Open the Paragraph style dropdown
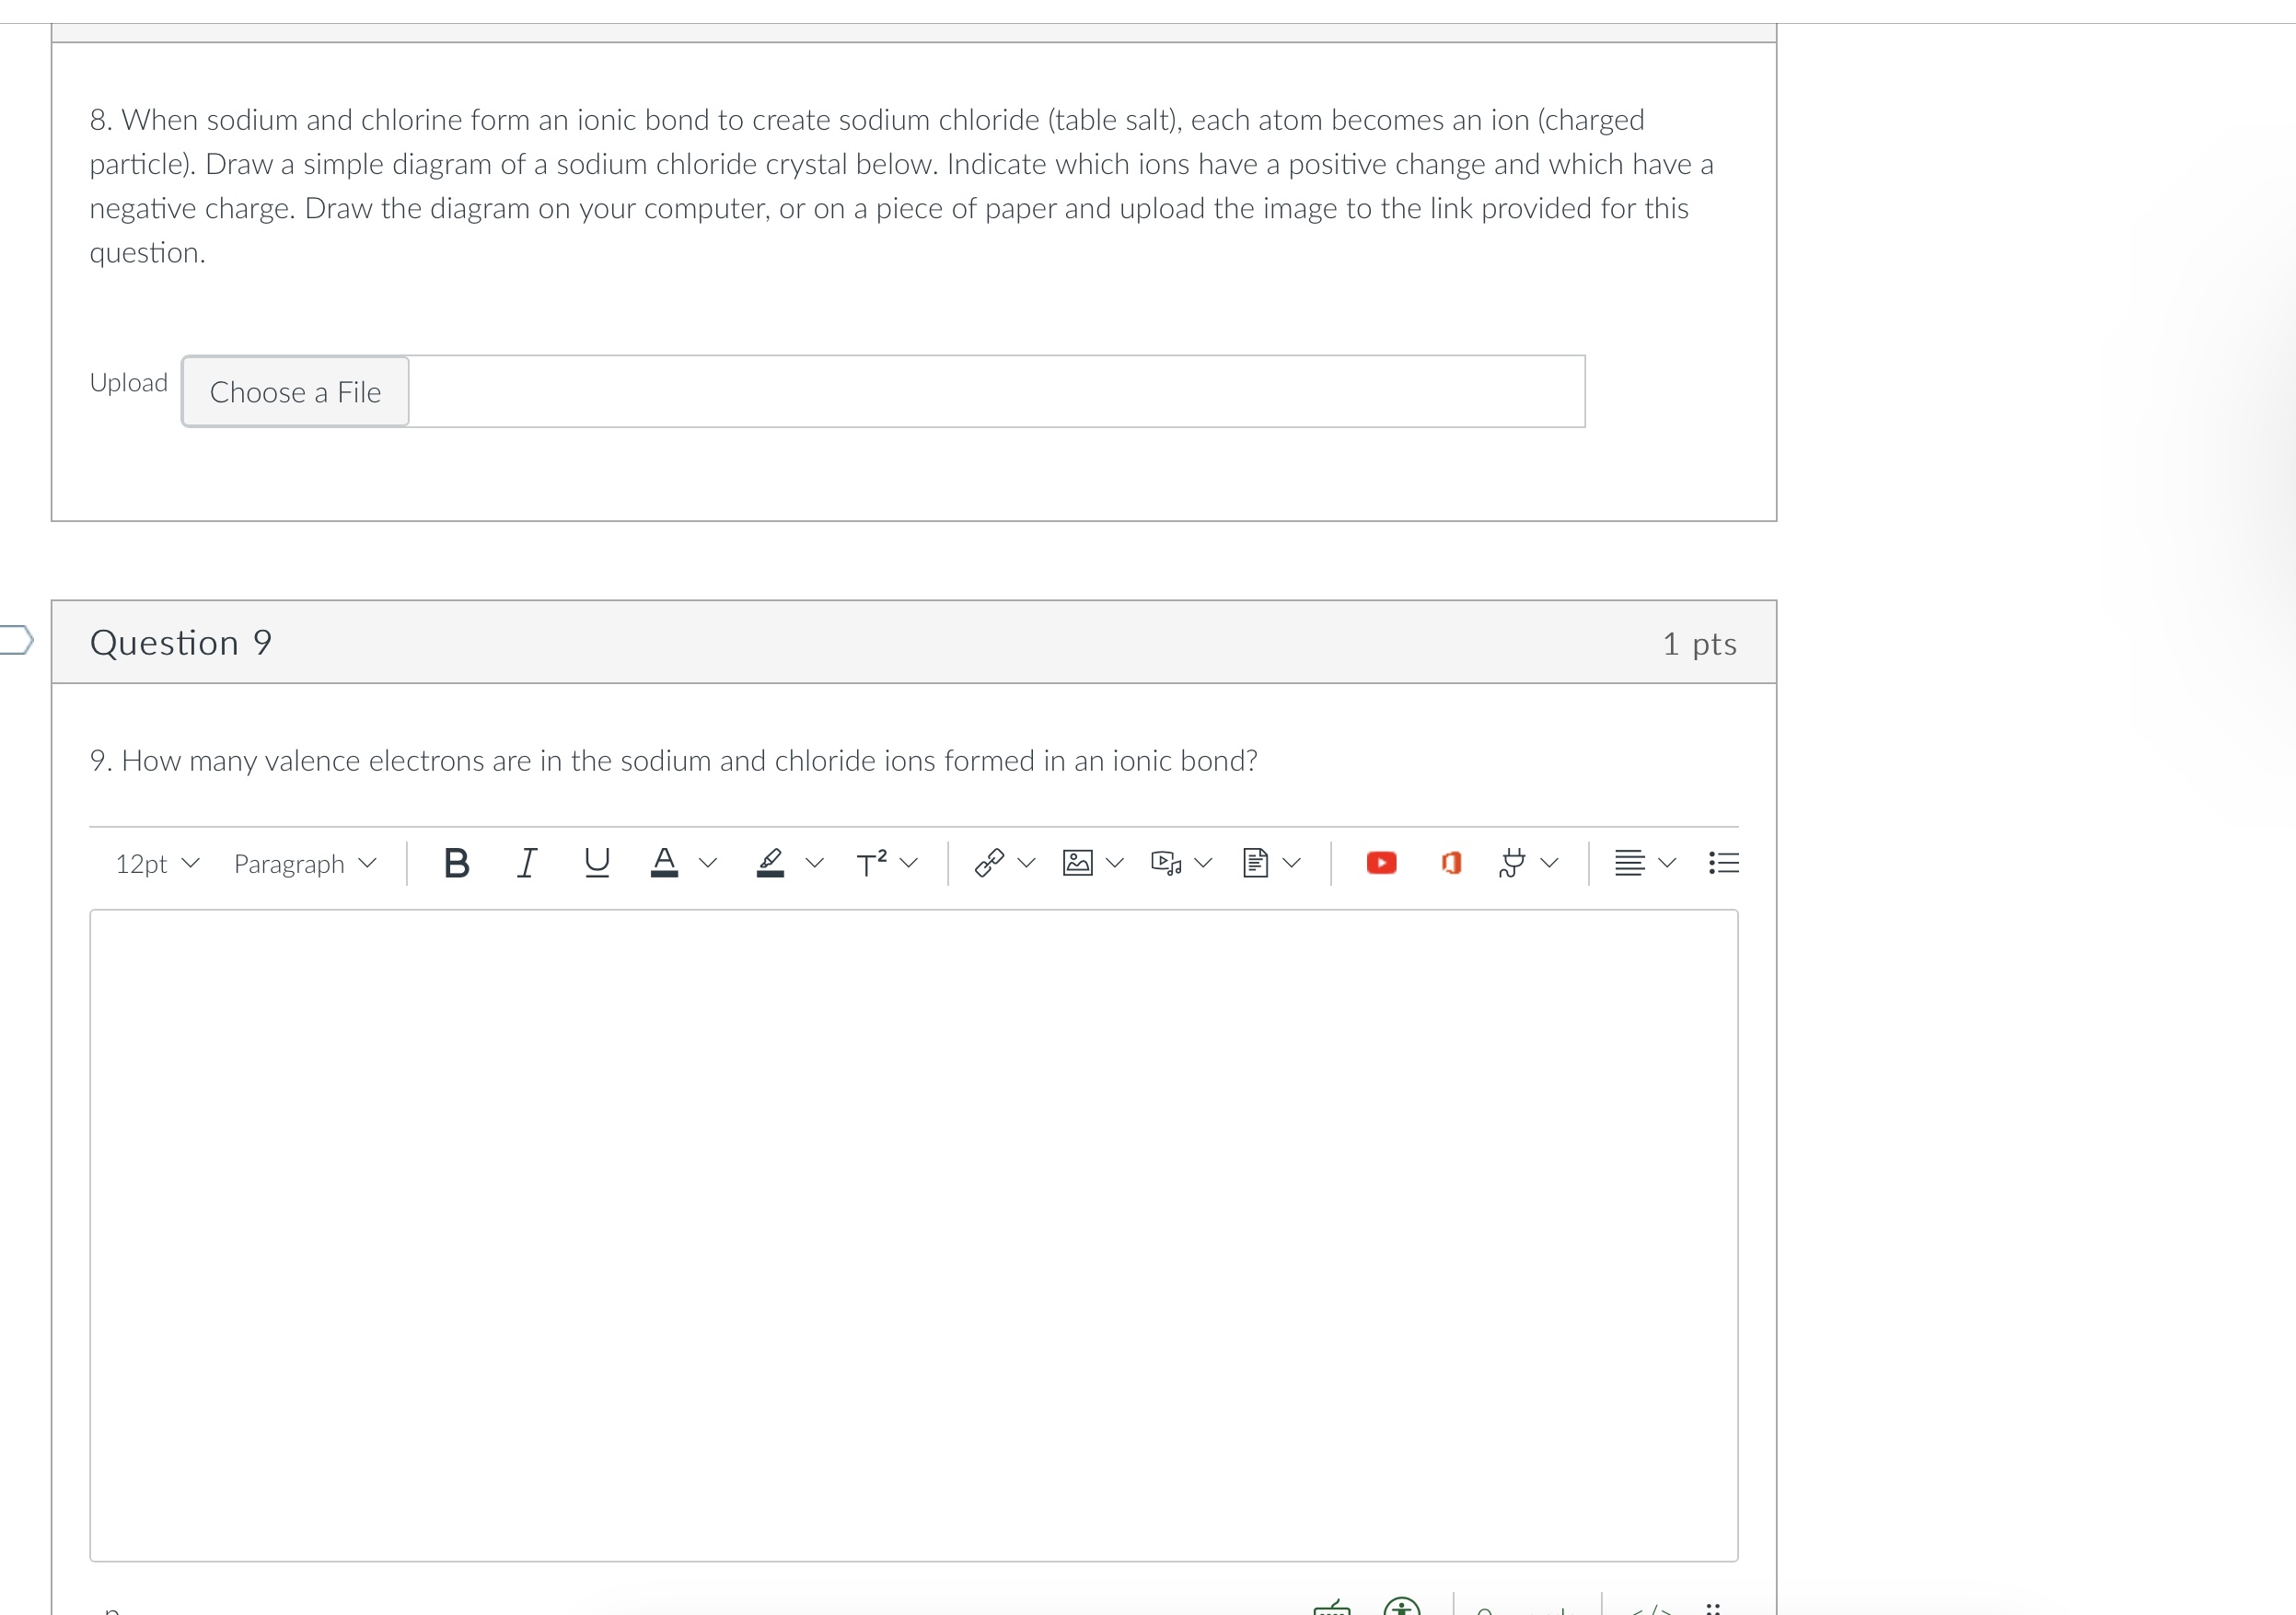This screenshot has height=1615, width=2296. (304, 863)
